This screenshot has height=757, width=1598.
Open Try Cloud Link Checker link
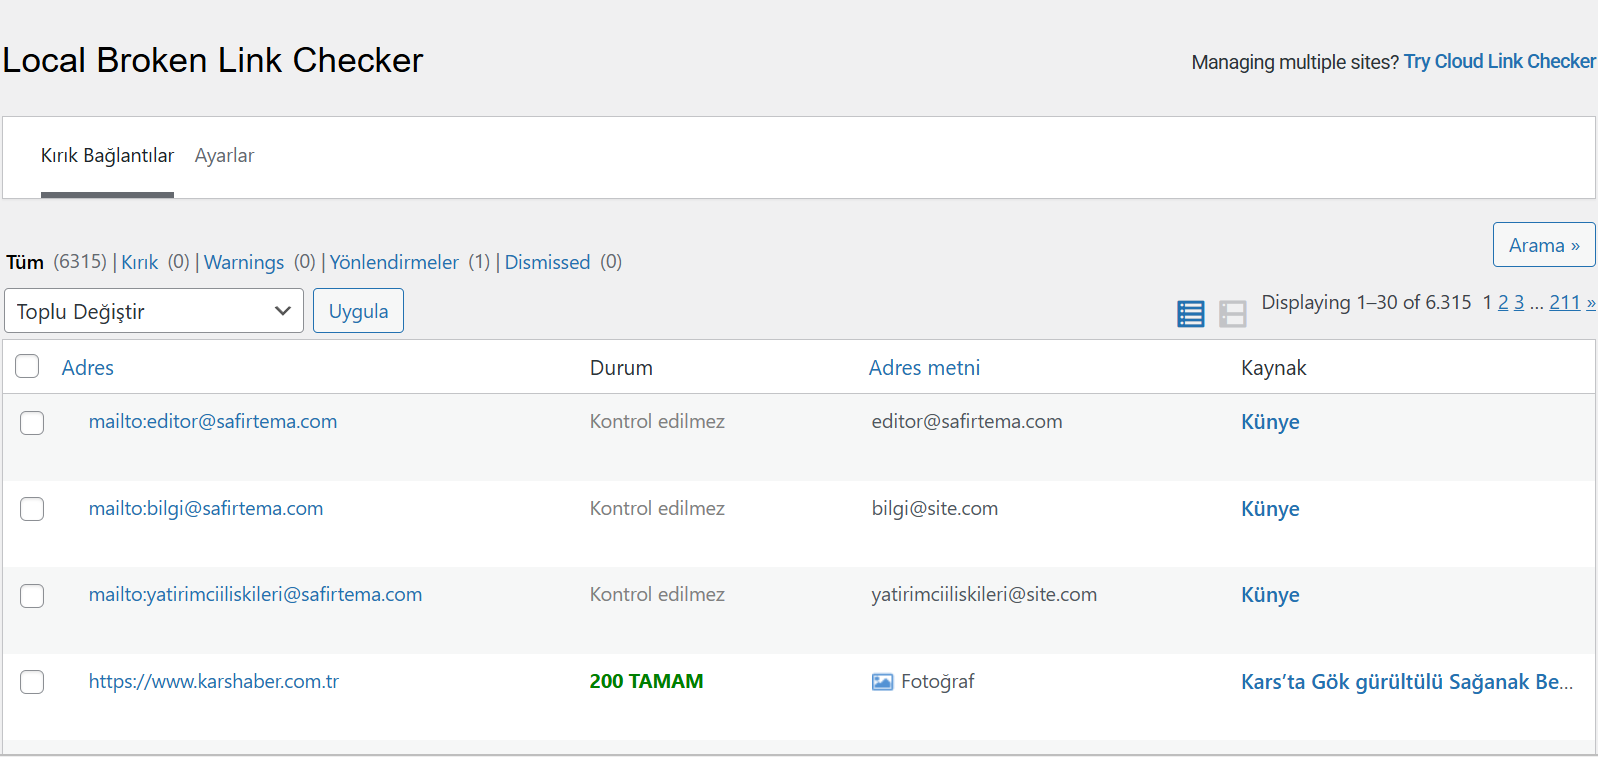[1499, 61]
